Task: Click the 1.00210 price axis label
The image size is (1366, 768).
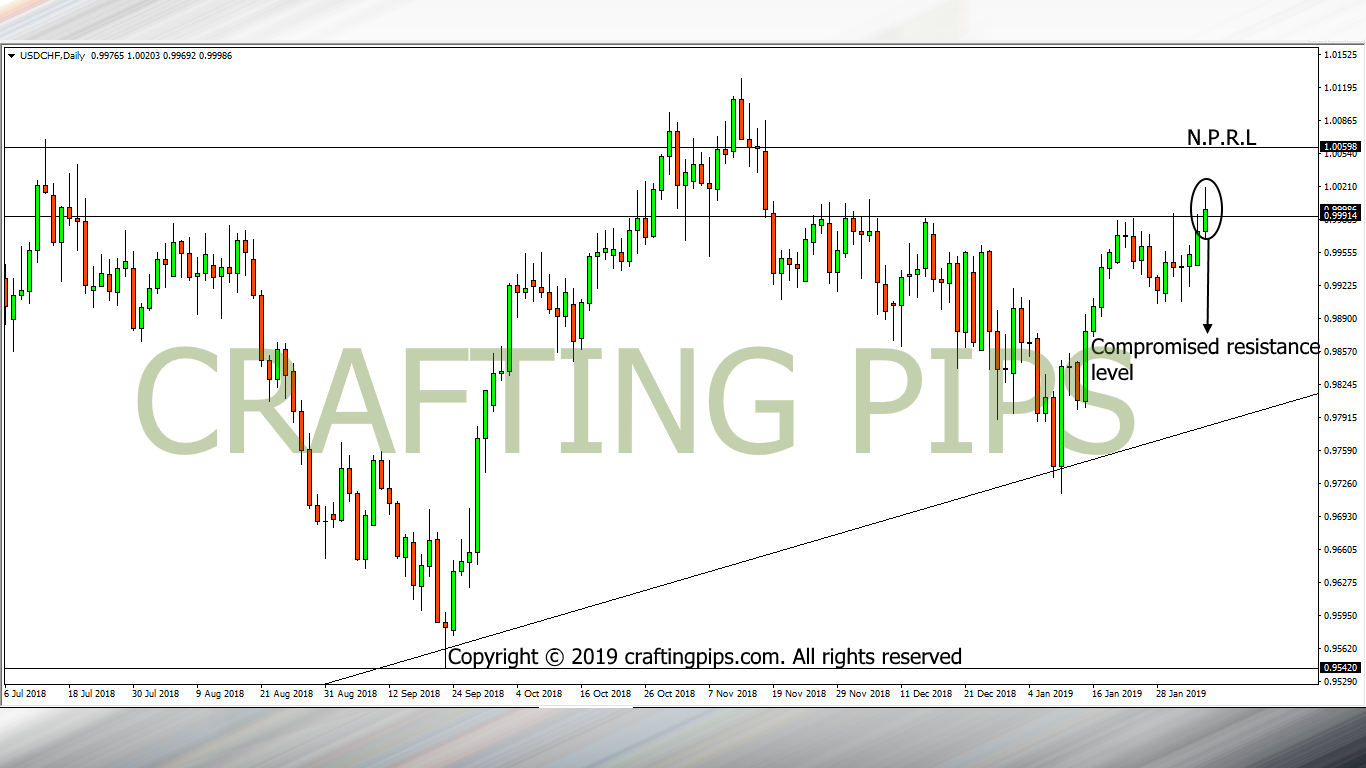Action: point(1339,187)
